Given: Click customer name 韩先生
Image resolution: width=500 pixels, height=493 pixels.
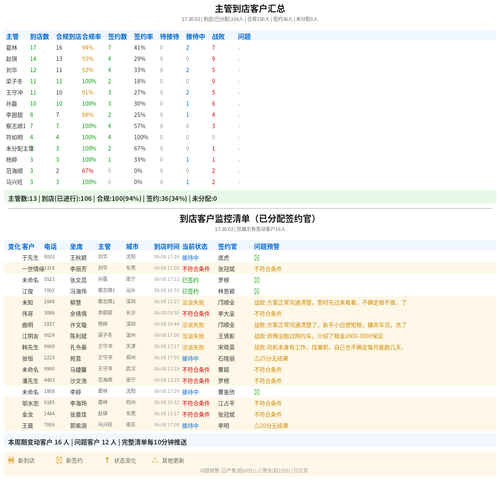Looking at the screenshot, I should tap(30, 347).
